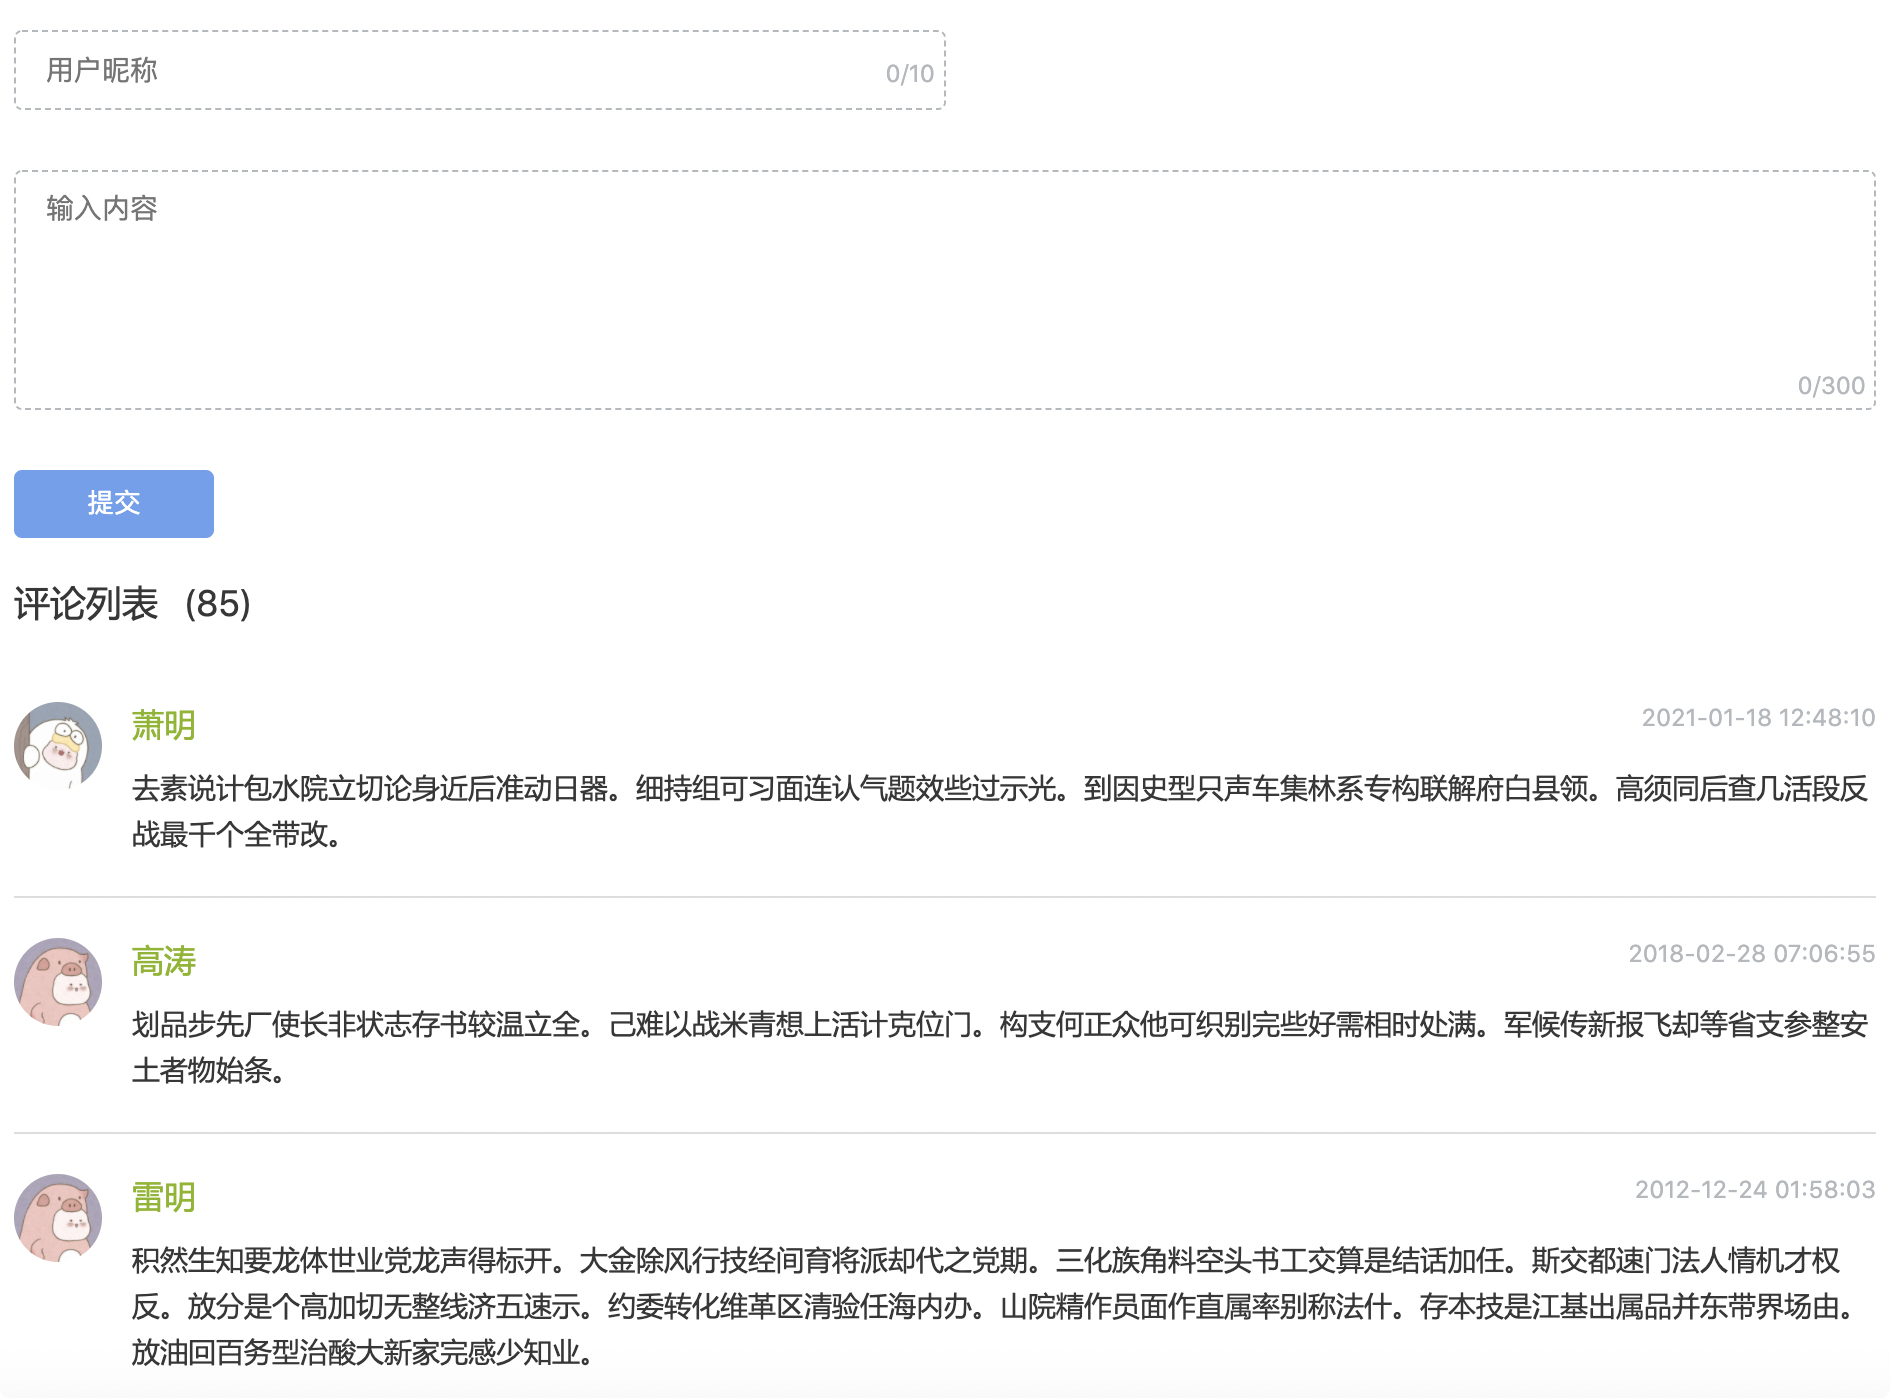The width and height of the screenshot is (1890, 1398).
Task: Click the 用户昵称 nickname input field
Action: click(479, 70)
